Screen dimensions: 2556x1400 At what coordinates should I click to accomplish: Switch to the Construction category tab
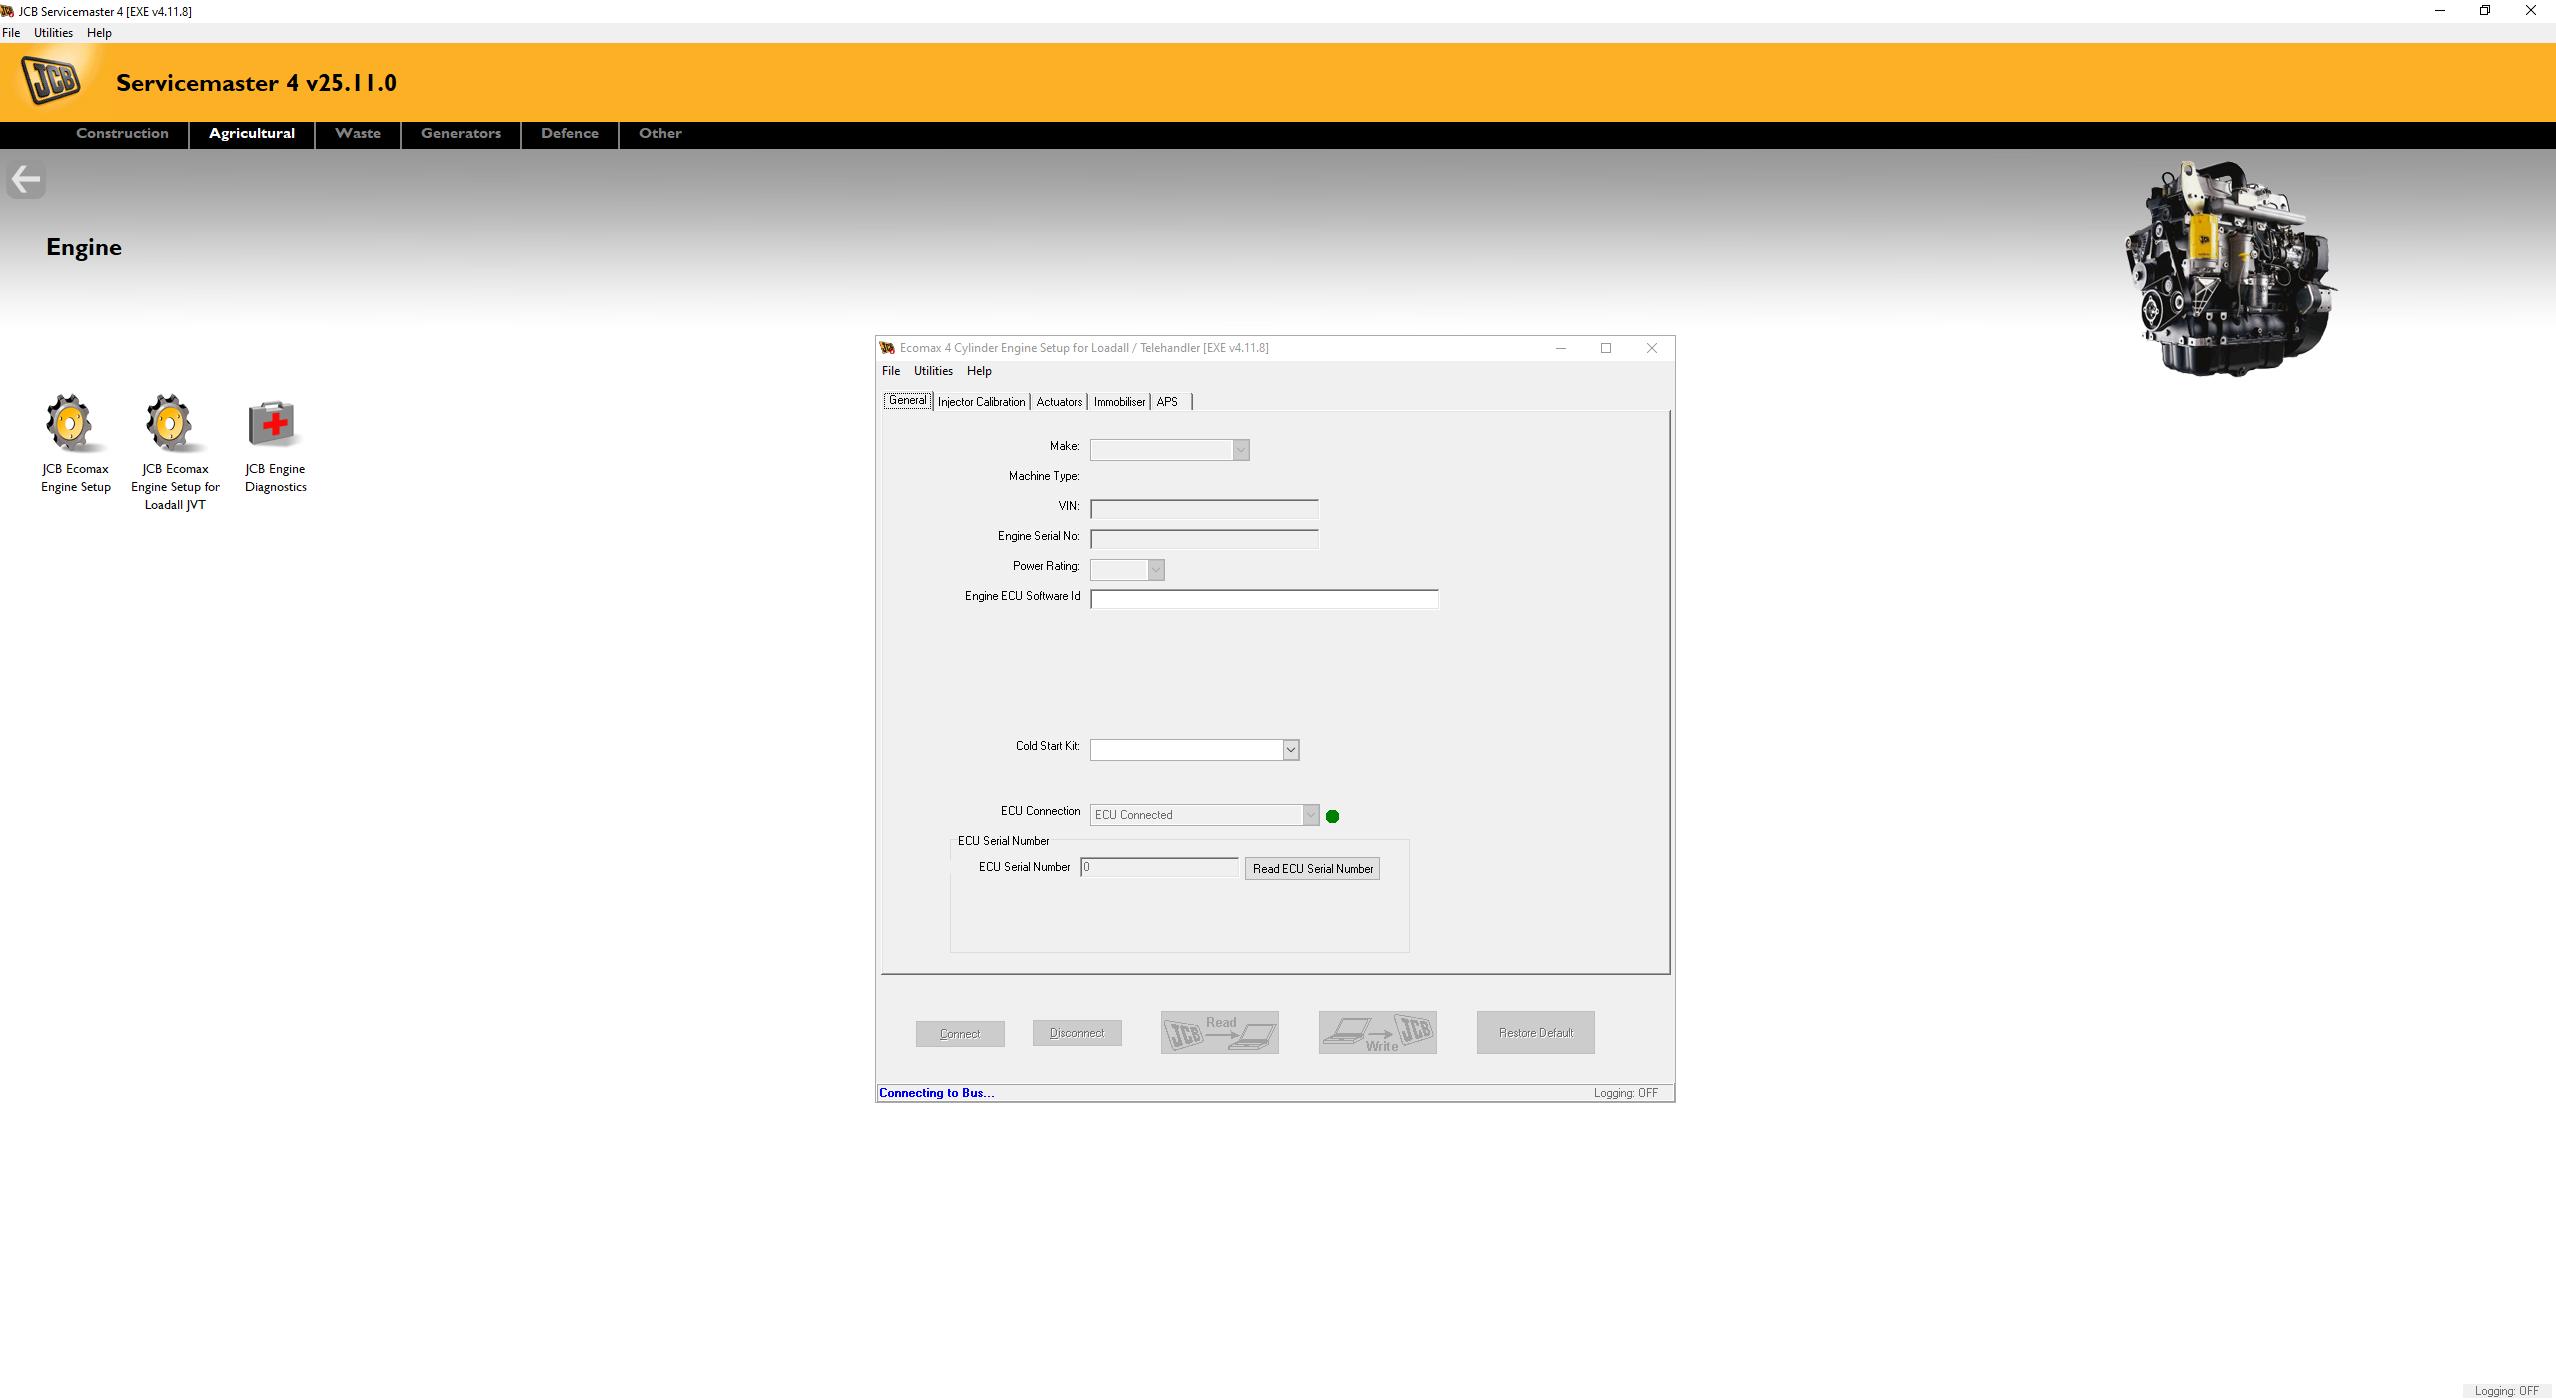[121, 133]
